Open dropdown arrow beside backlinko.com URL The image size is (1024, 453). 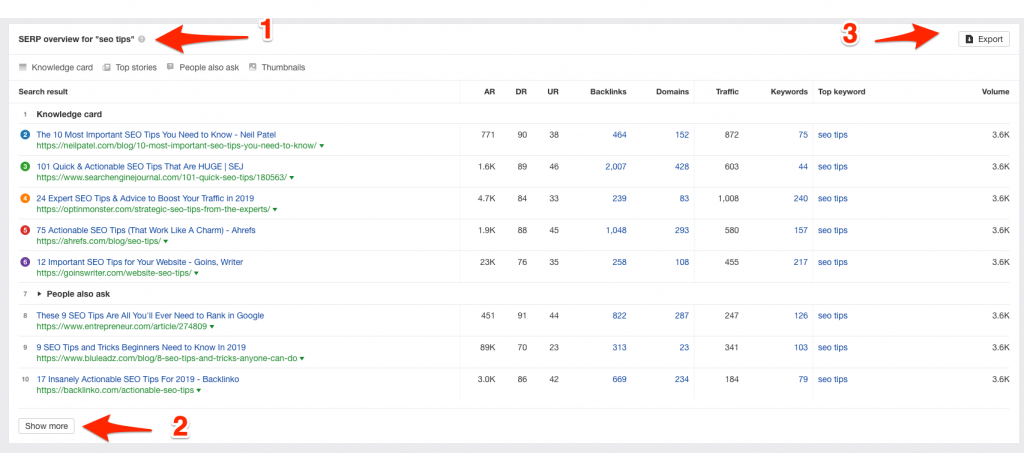199,390
